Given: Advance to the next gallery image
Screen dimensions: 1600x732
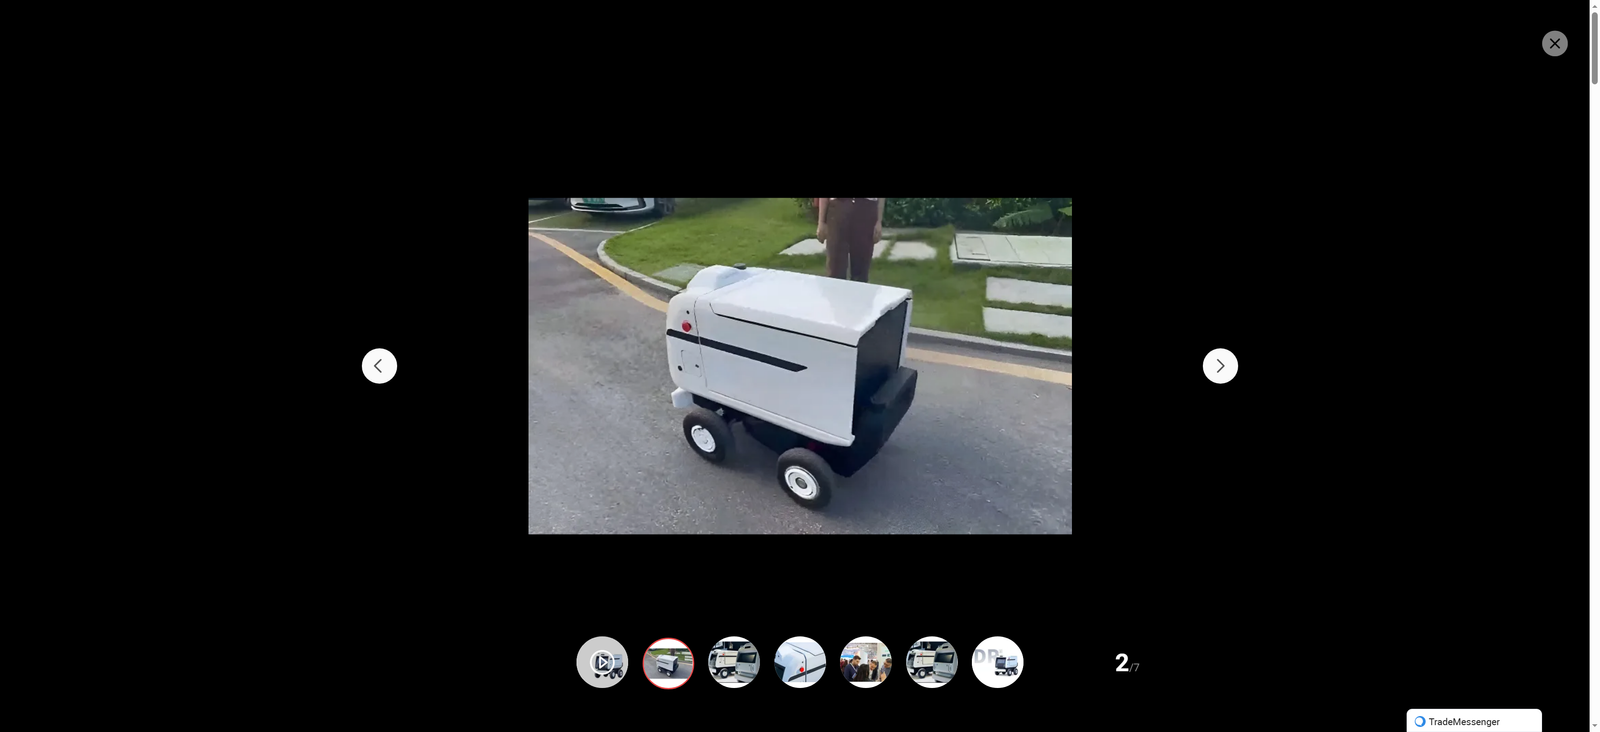Looking at the screenshot, I should pos(1220,366).
